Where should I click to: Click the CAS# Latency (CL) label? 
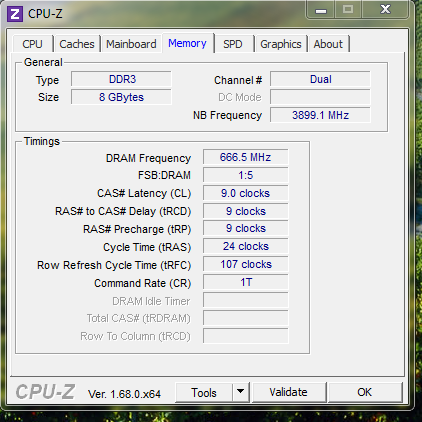tap(144, 193)
